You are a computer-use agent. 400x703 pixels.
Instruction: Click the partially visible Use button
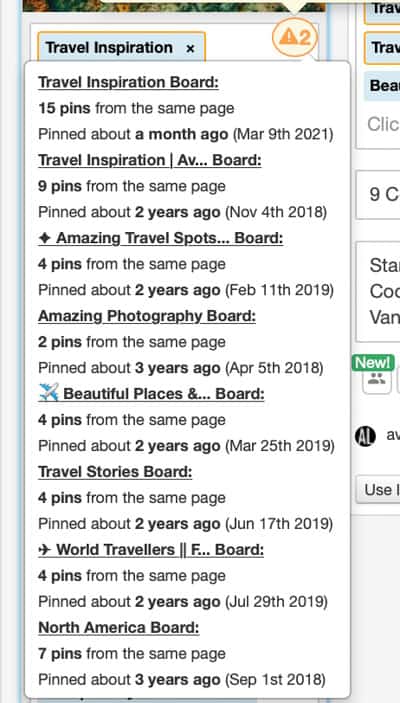pyautogui.click(x=378, y=490)
